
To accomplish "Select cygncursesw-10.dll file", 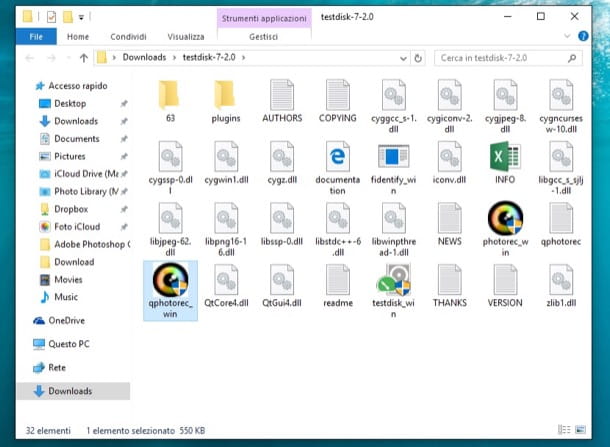I will click(x=561, y=106).
